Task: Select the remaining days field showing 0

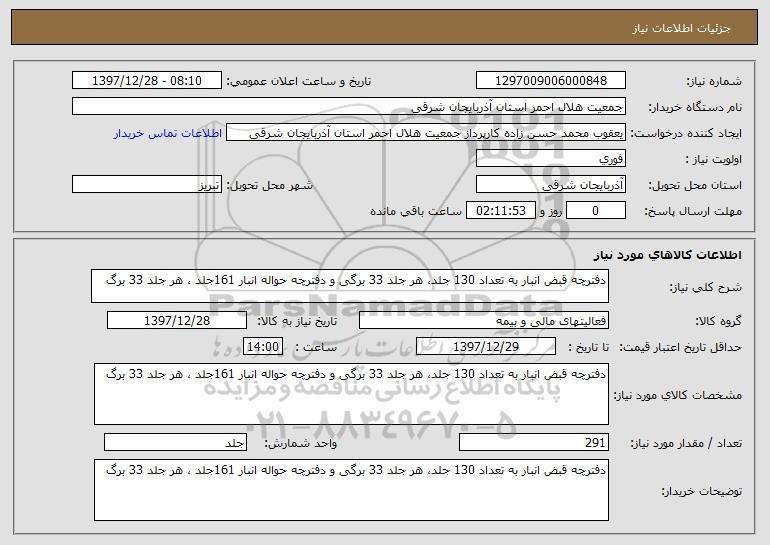Action: coord(596,211)
